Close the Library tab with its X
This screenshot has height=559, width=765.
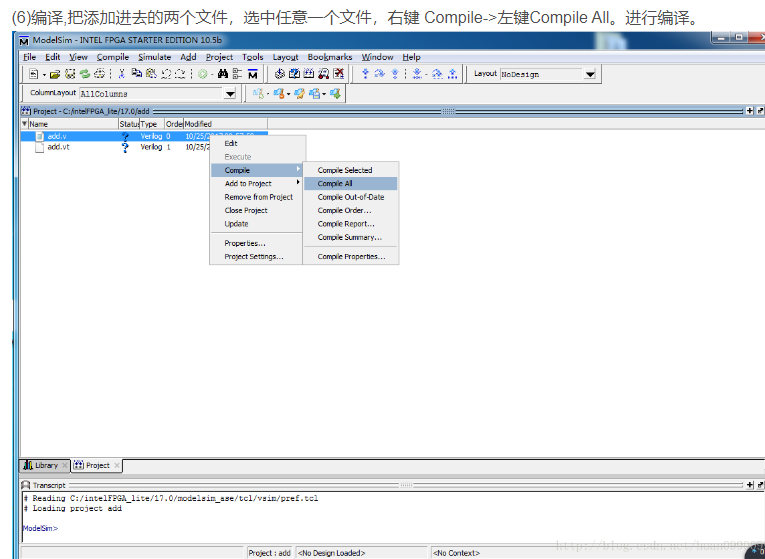[65, 465]
